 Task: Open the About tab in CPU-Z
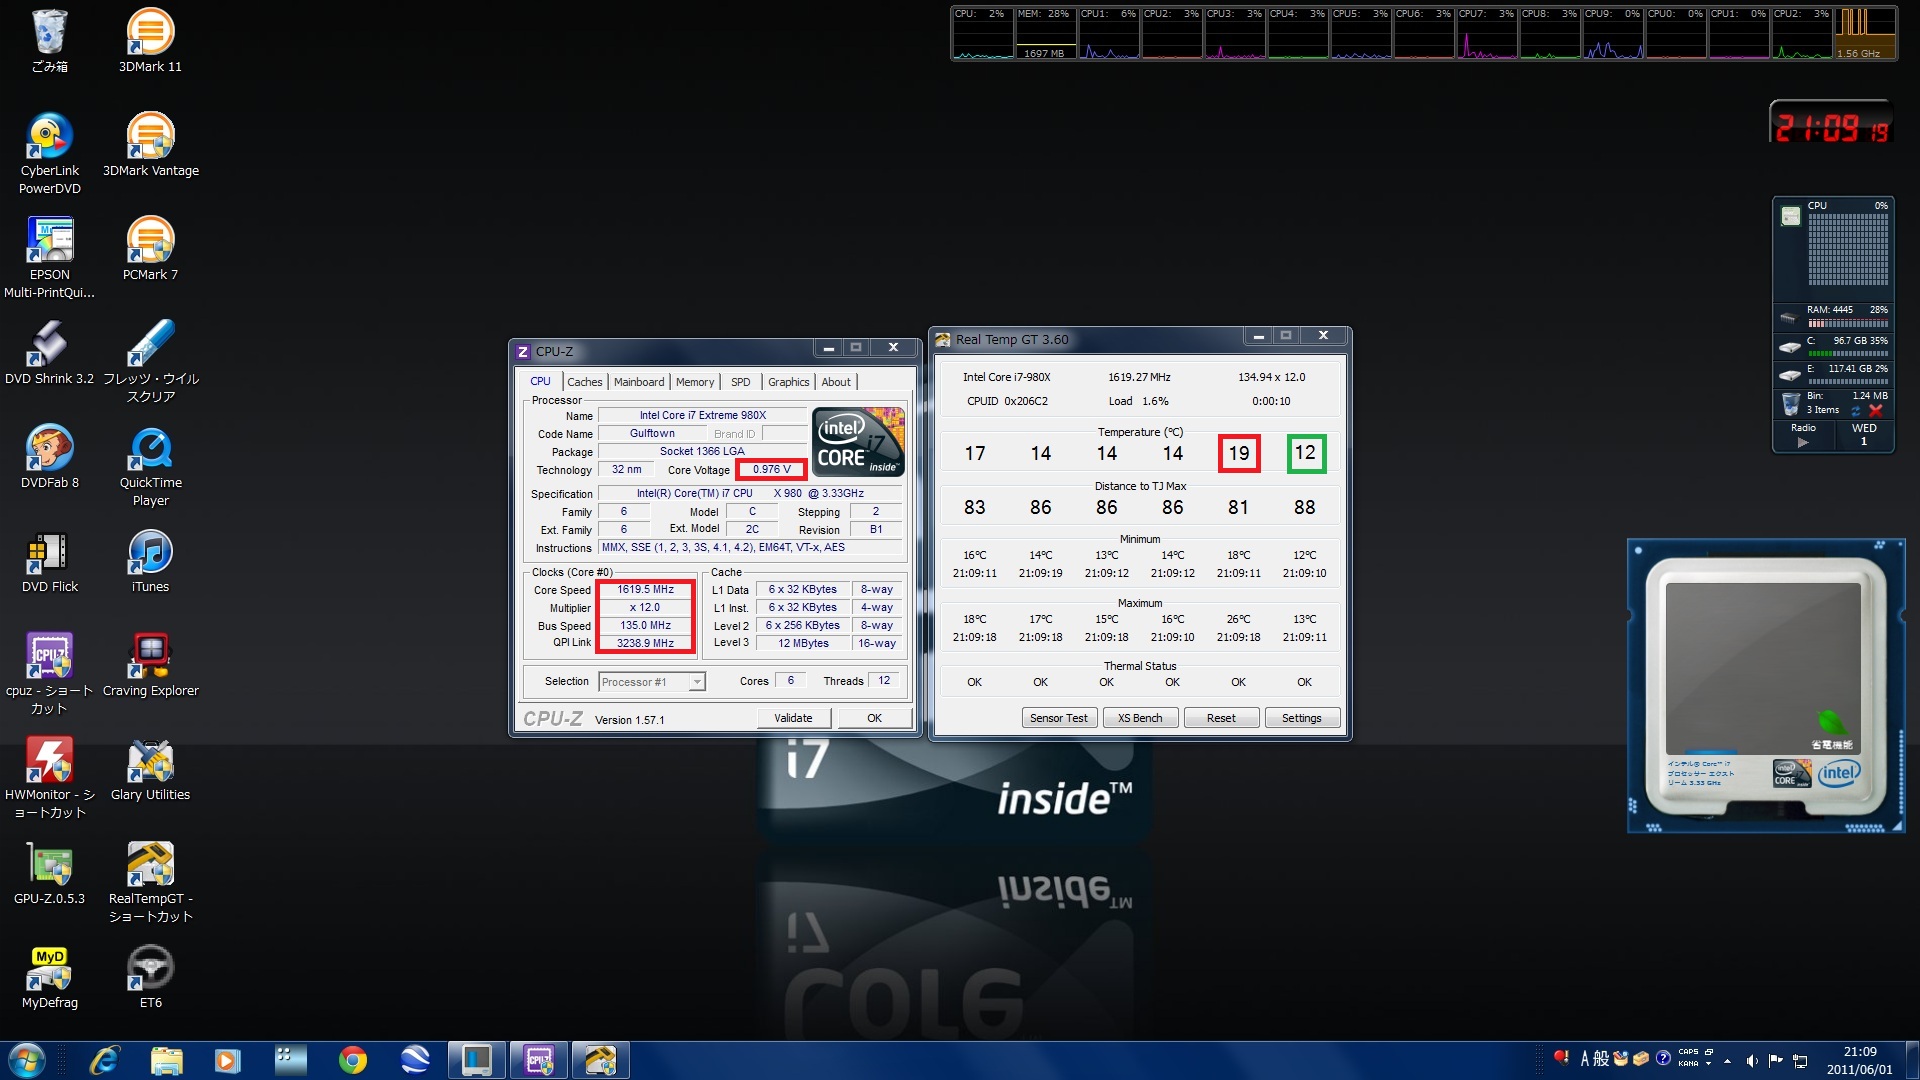[836, 382]
